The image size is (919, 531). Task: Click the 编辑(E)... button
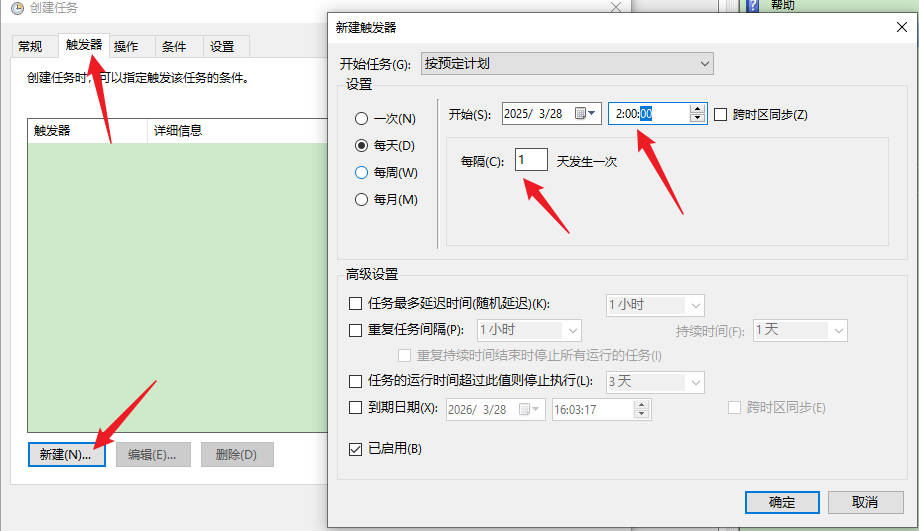click(x=153, y=454)
